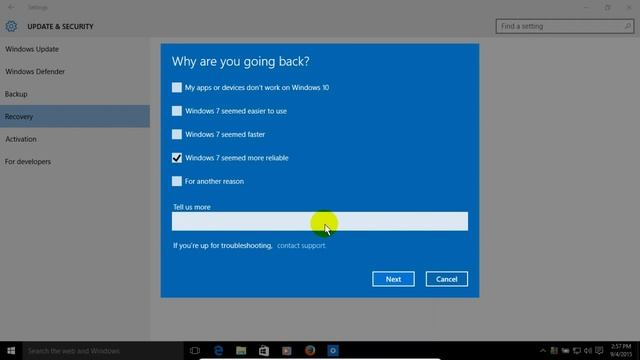Check 'My apps or devices don't work on Windows 10'

click(176, 87)
